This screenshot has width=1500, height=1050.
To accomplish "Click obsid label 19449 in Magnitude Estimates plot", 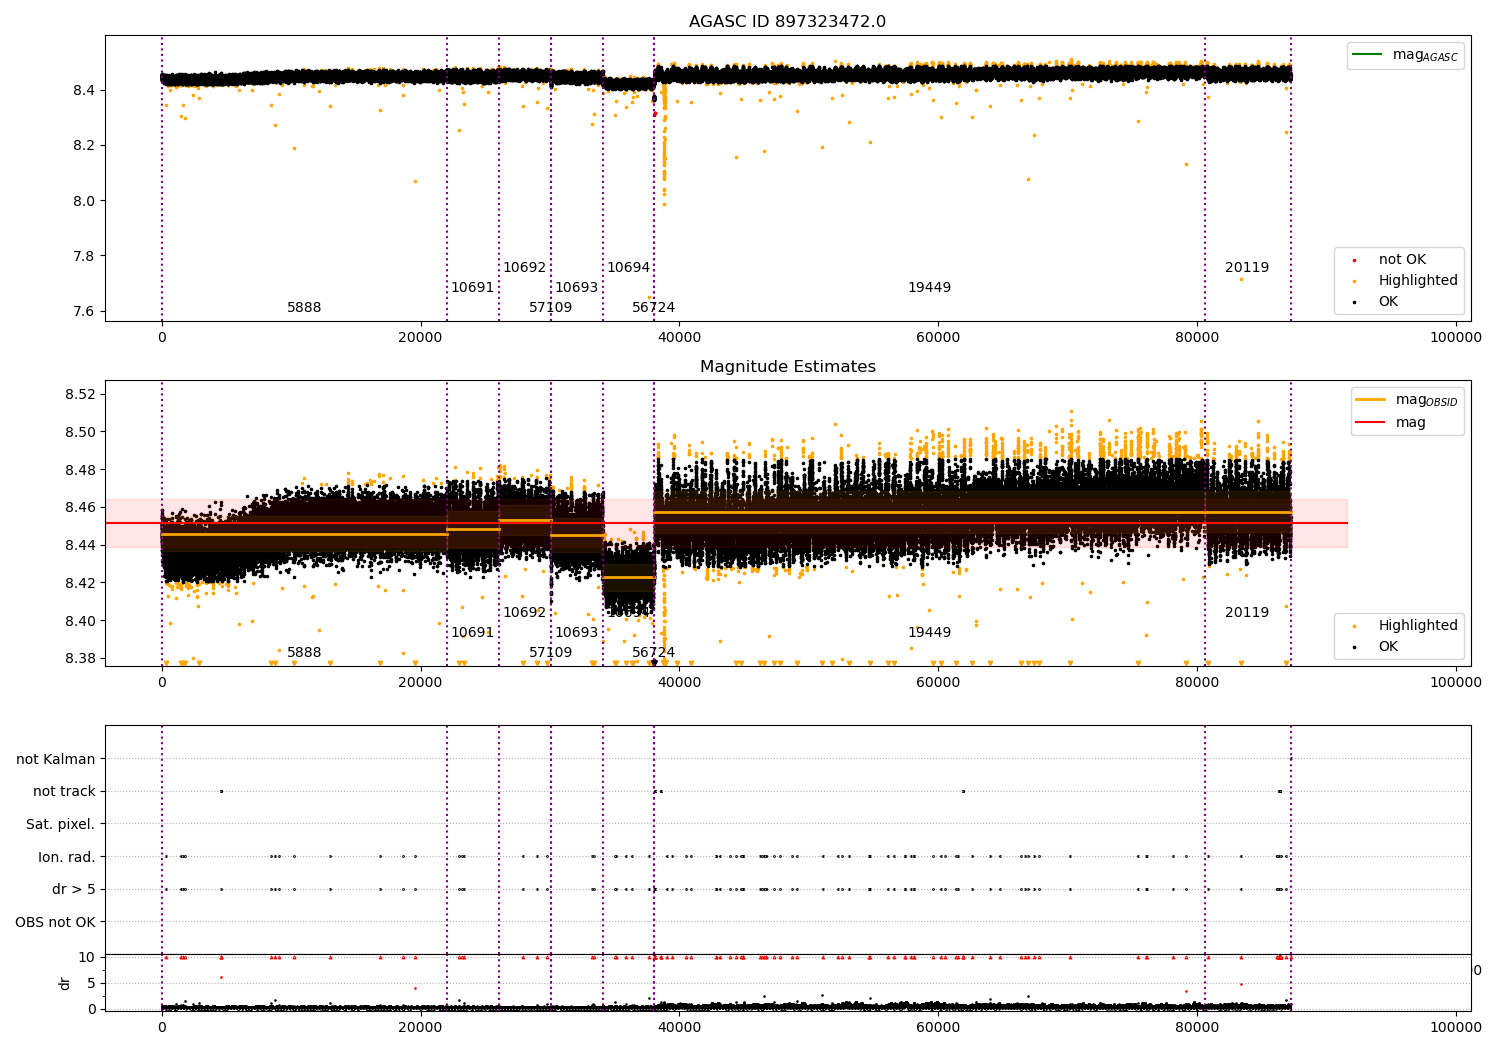I will pos(929,633).
